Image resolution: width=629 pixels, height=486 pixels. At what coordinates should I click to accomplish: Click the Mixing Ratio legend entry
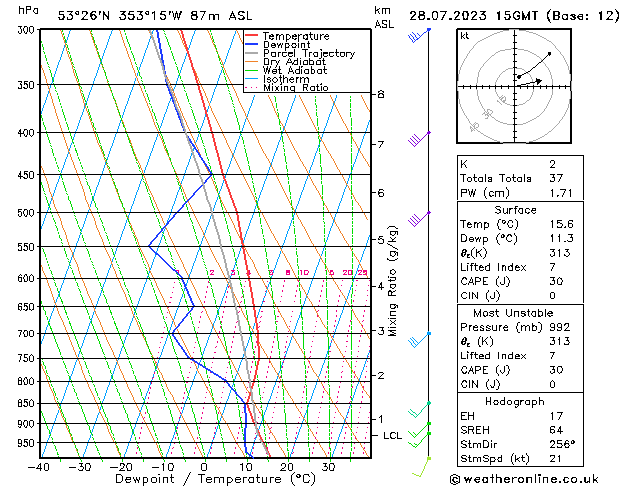point(295,88)
